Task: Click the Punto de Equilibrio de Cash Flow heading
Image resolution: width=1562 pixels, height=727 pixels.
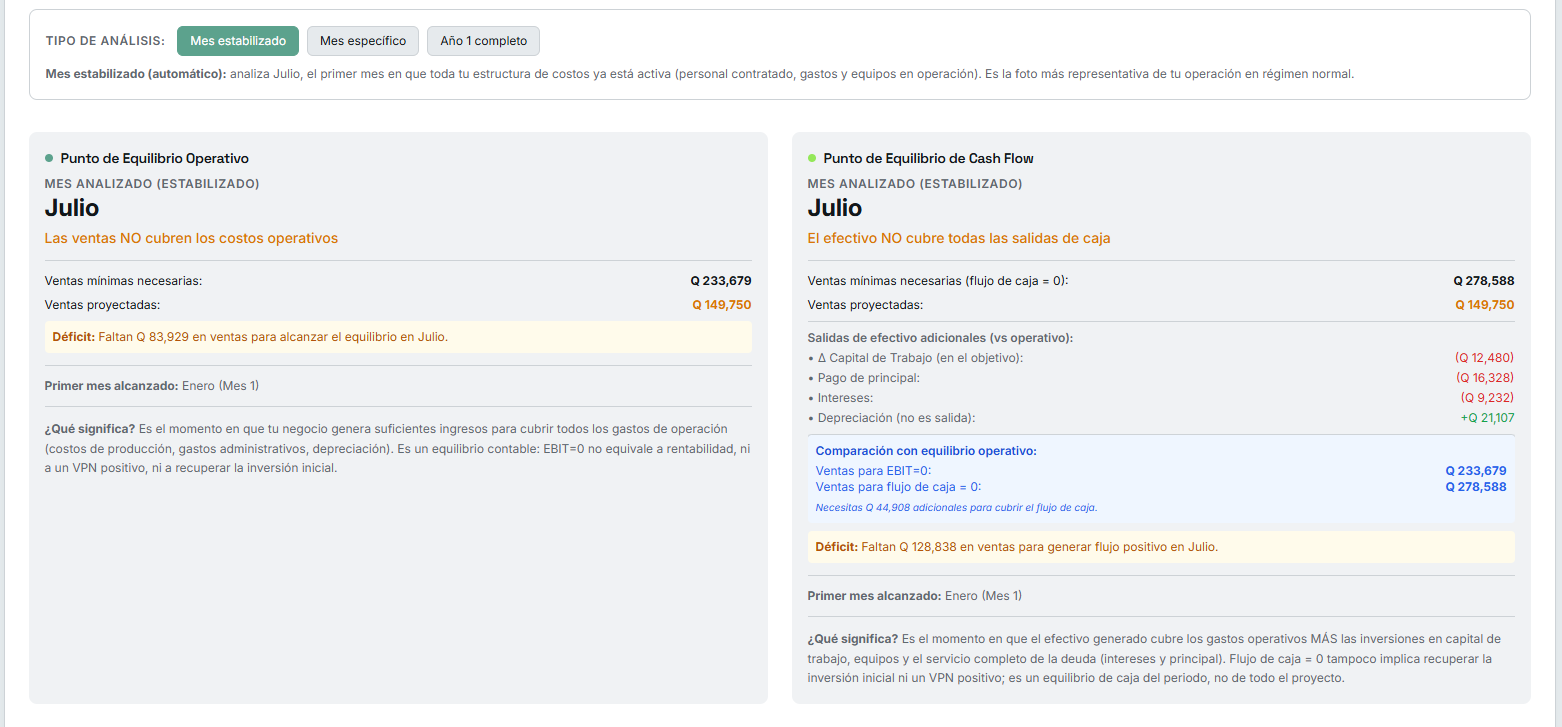Action: [x=928, y=158]
